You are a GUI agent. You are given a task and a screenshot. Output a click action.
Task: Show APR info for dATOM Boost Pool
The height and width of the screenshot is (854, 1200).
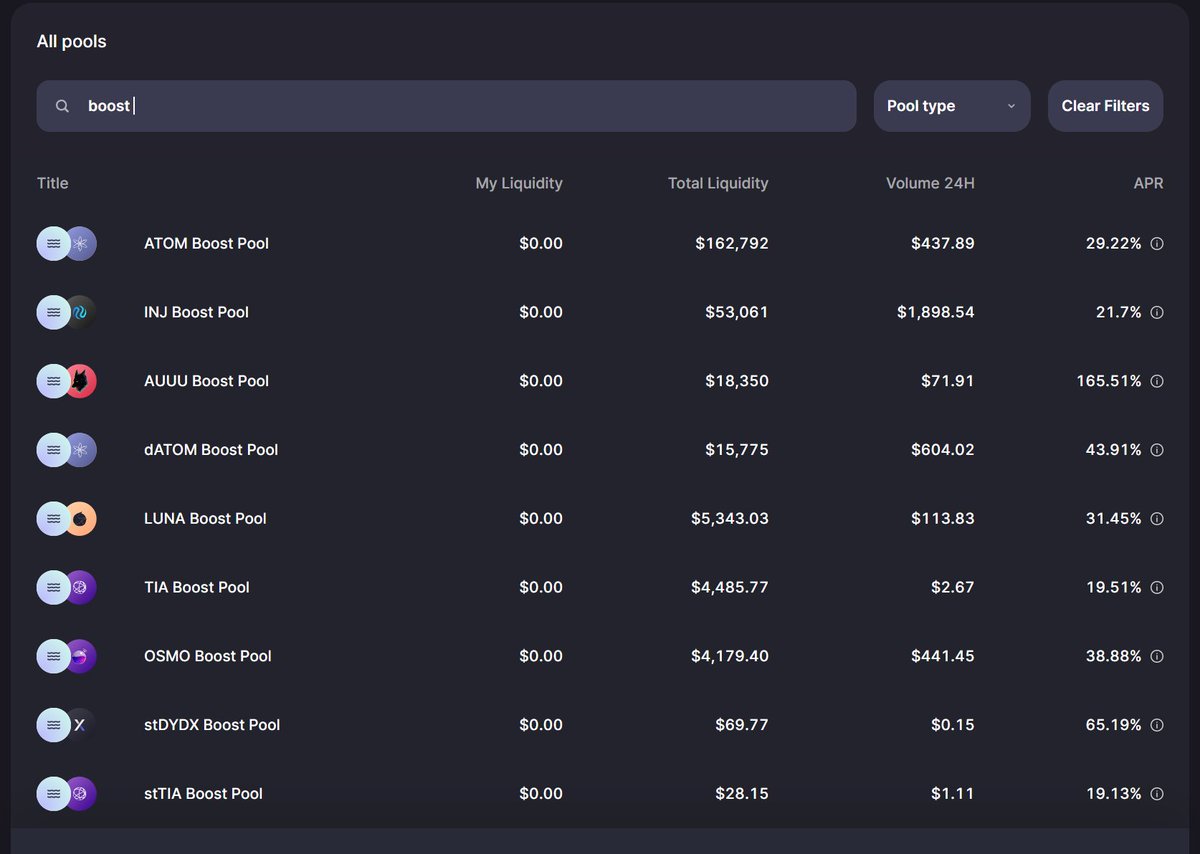tap(1157, 450)
